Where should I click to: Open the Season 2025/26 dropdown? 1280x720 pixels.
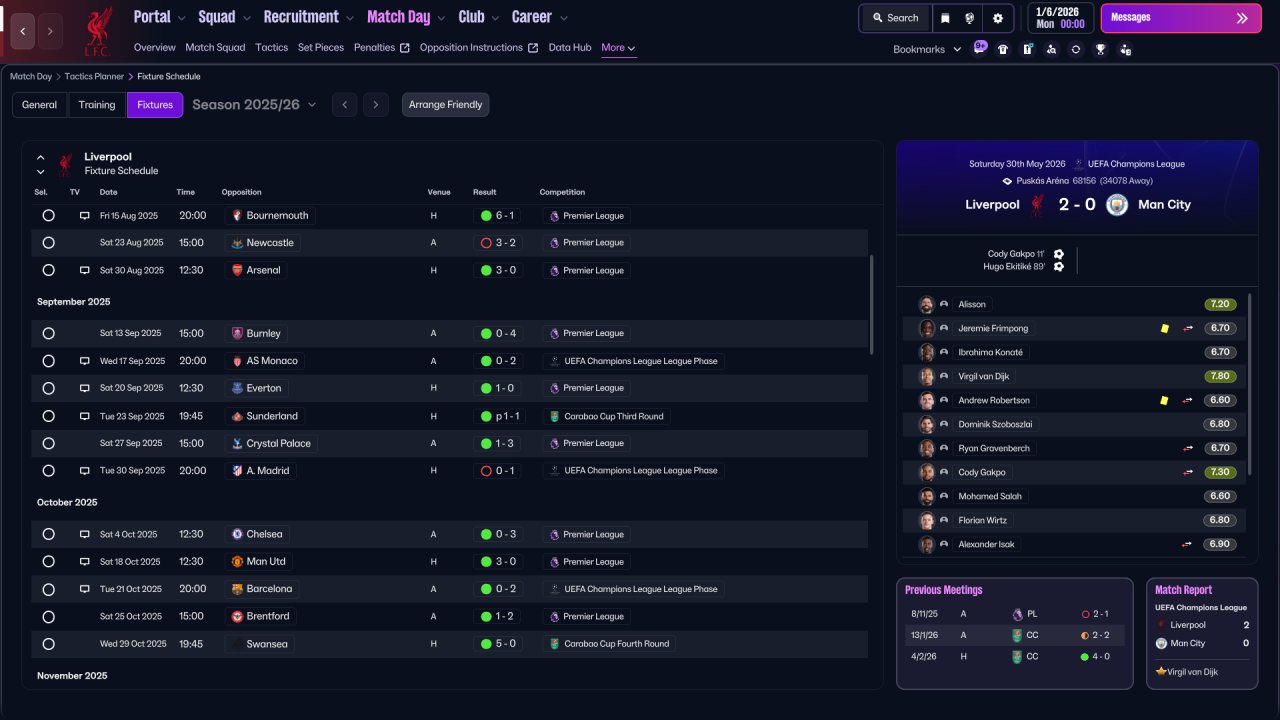pyautogui.click(x=254, y=105)
